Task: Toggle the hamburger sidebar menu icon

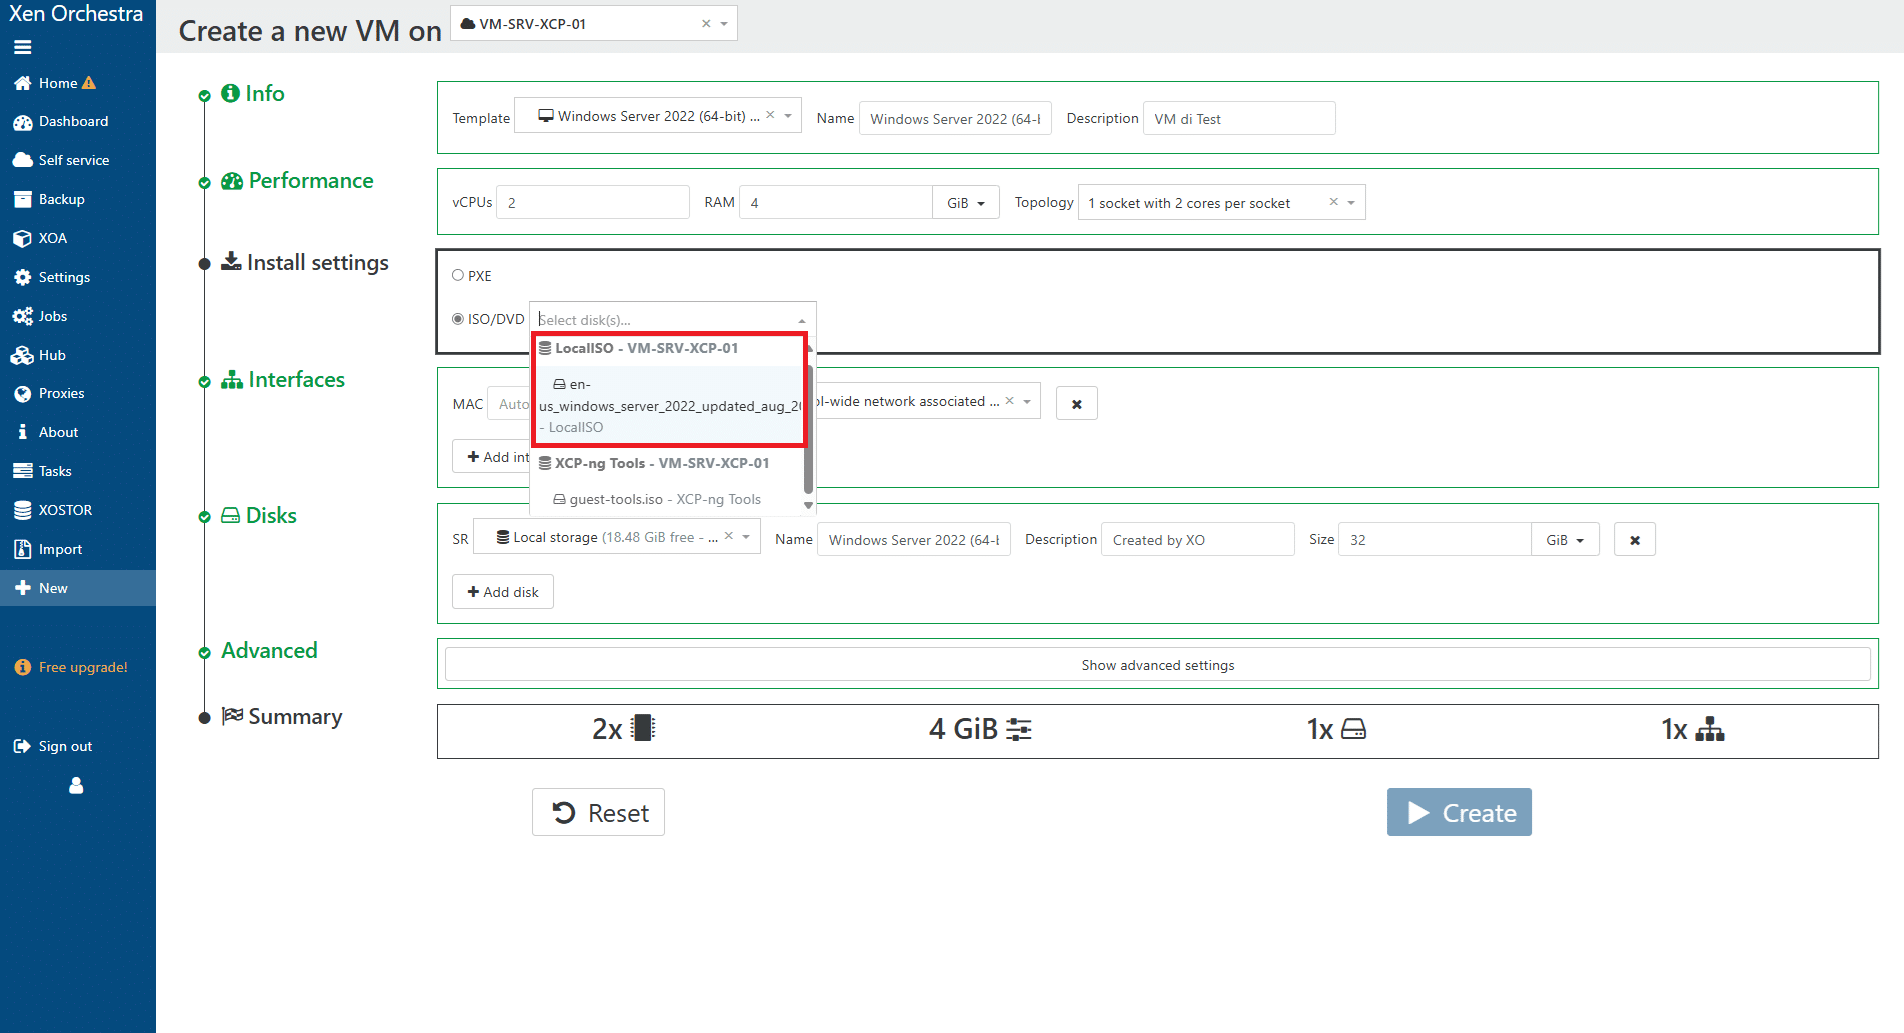Action: point(22,46)
